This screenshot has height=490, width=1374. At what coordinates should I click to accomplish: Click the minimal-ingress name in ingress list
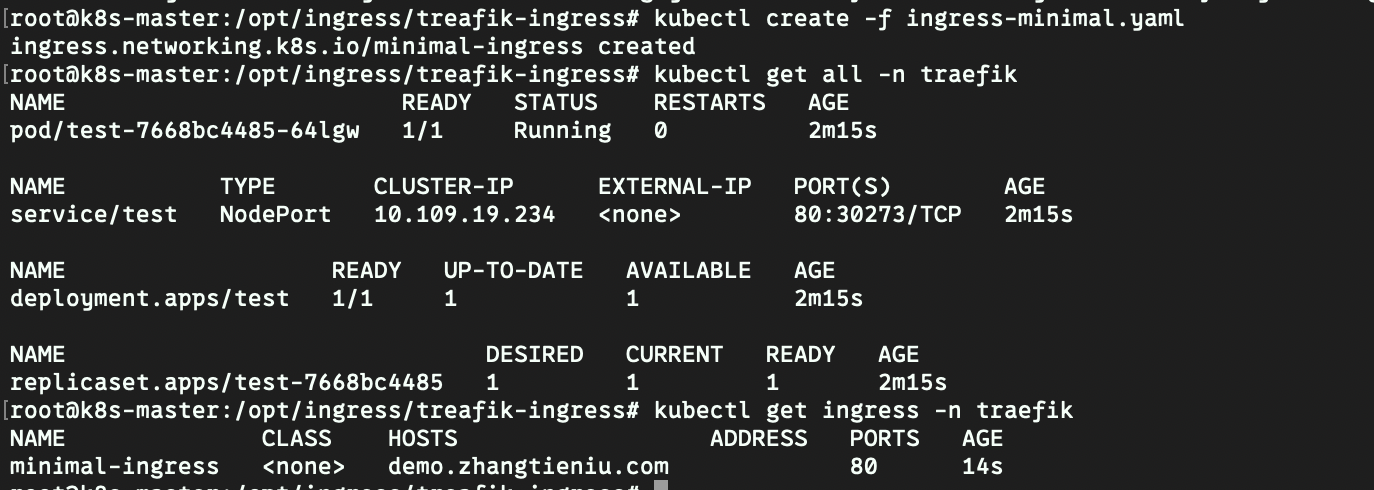tap(114, 466)
